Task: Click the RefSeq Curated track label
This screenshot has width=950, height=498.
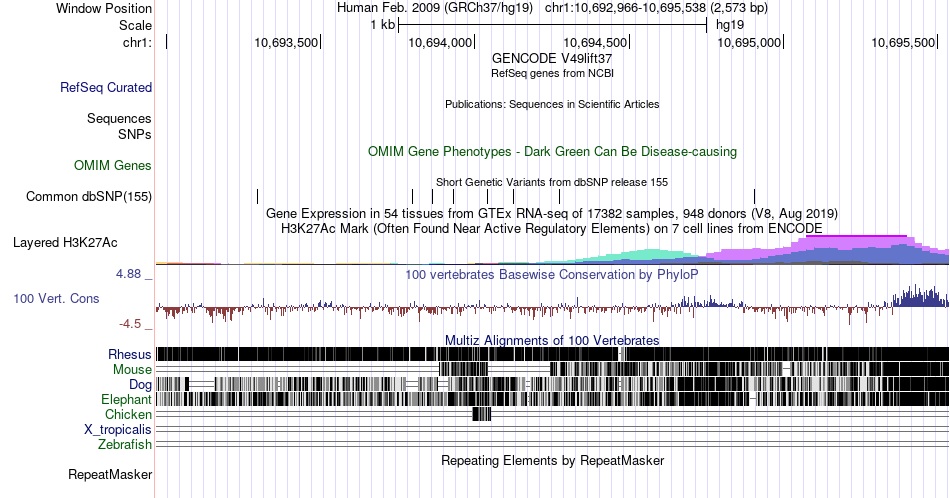Action: click(x=106, y=87)
